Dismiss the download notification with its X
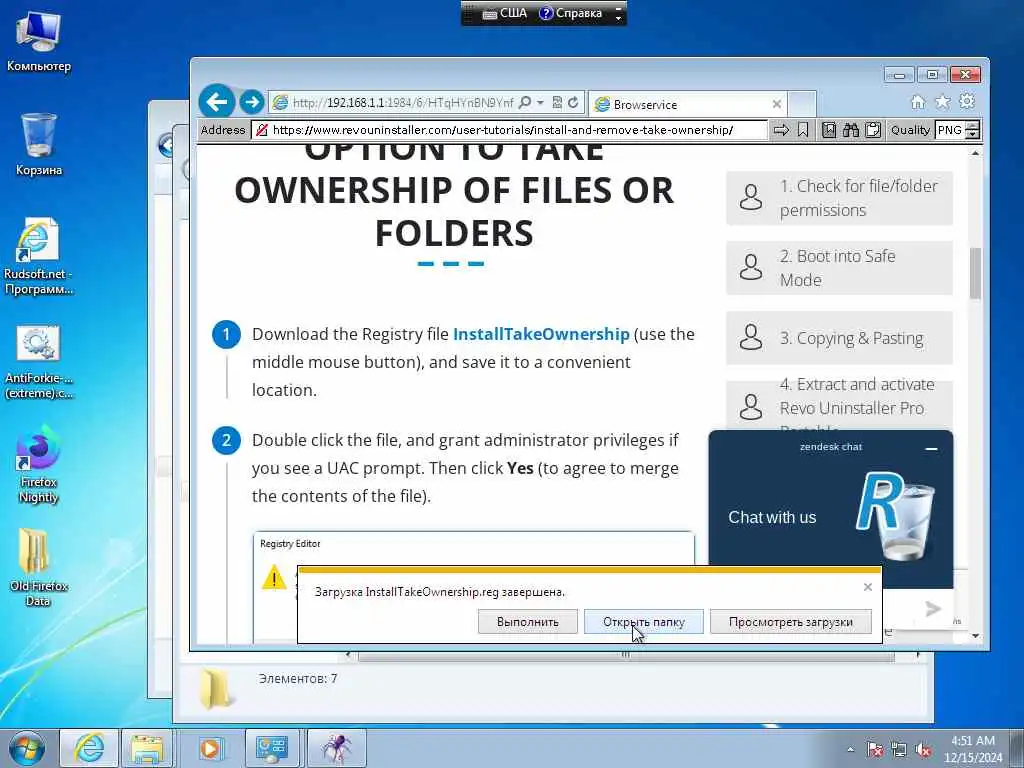This screenshot has width=1024, height=768. point(868,587)
